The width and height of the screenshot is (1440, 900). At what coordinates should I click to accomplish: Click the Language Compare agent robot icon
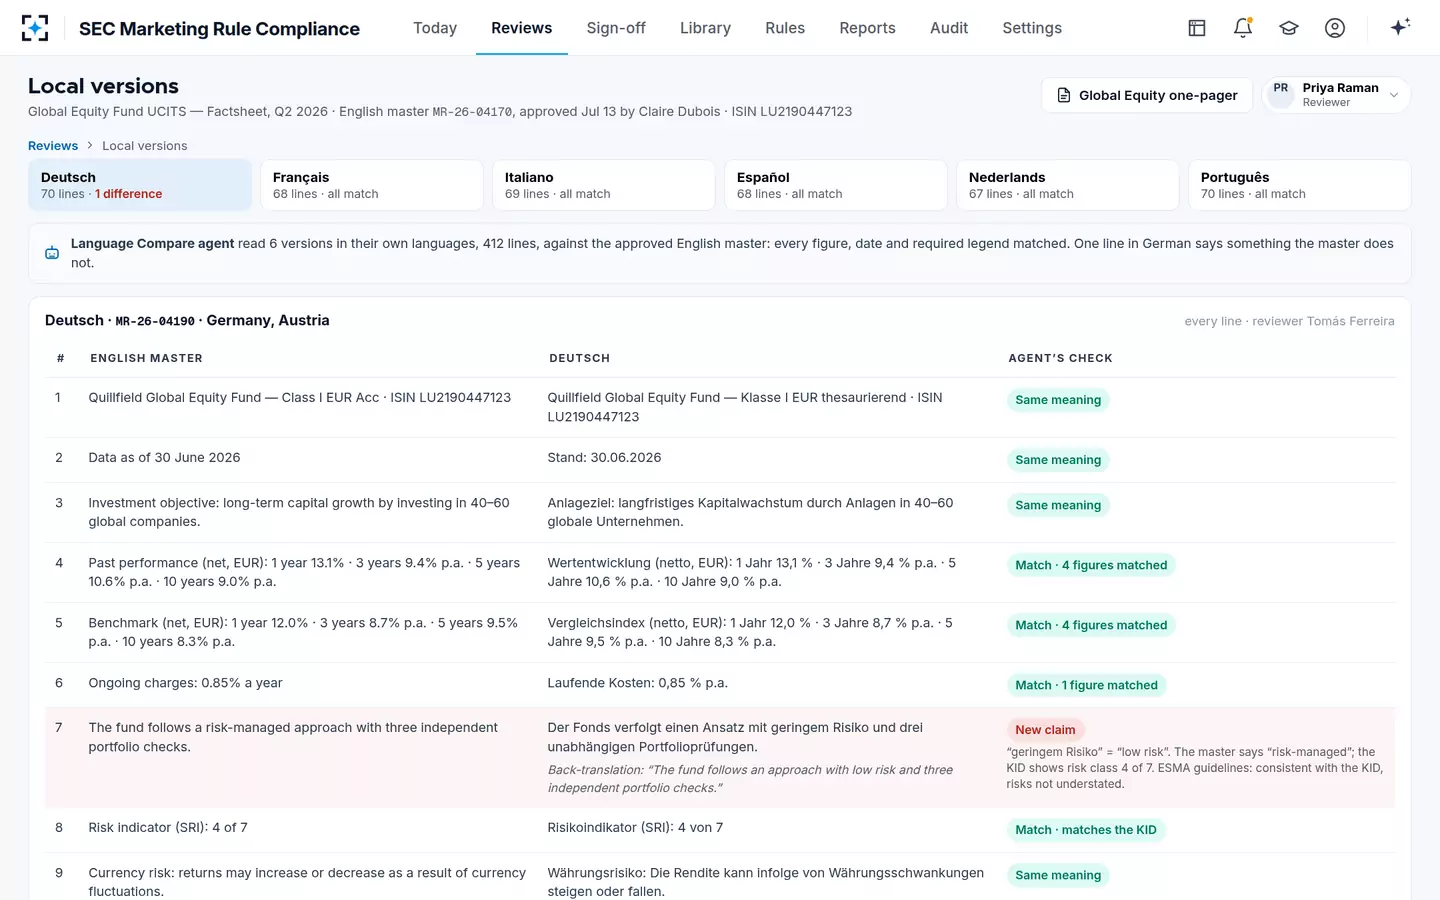click(x=52, y=253)
